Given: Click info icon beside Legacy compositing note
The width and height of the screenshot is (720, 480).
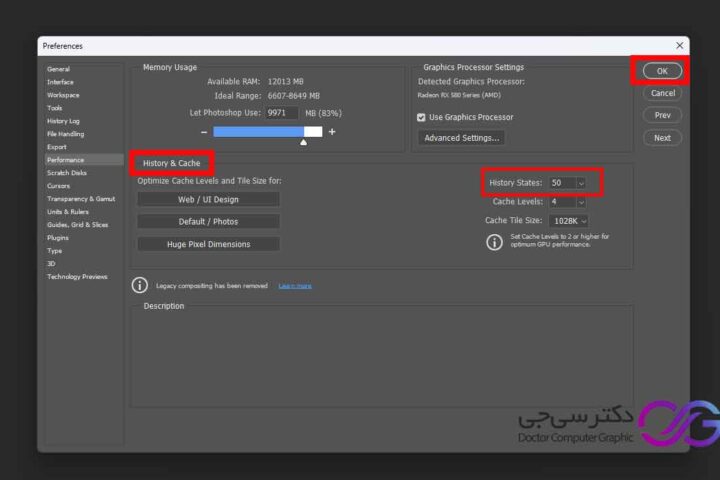Looking at the screenshot, I should tap(140, 285).
